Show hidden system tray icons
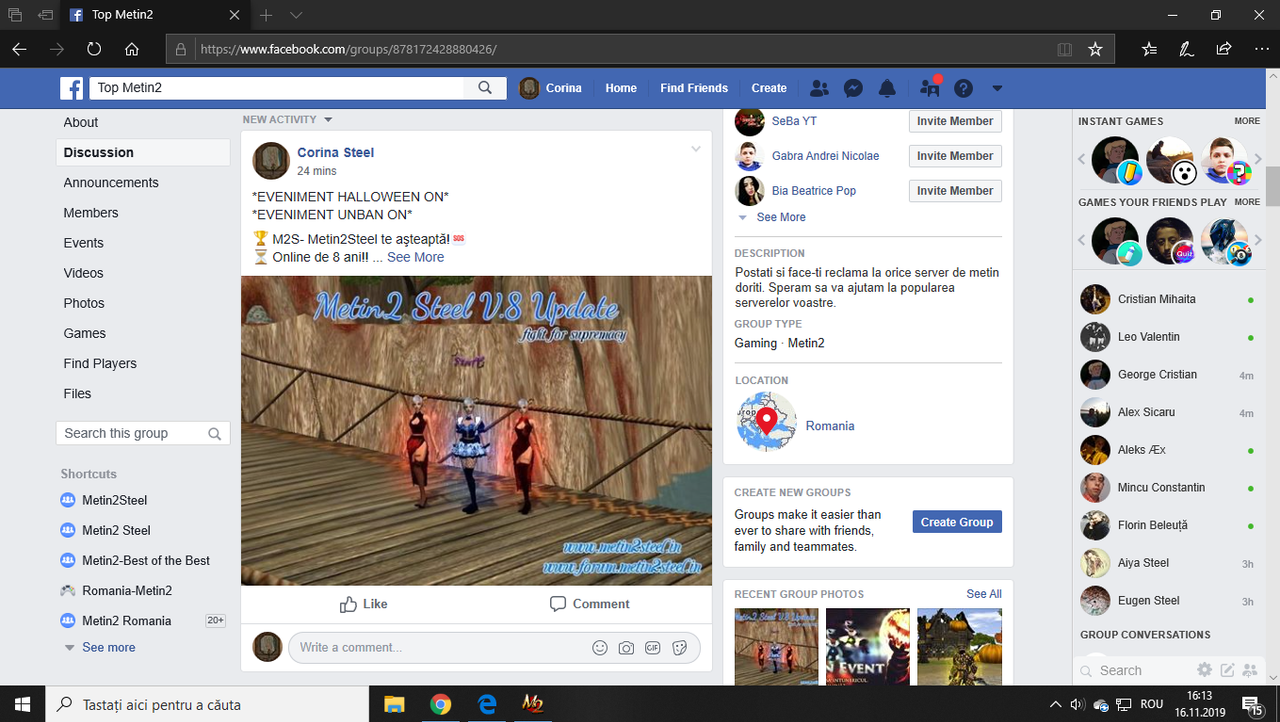Image resolution: width=1280 pixels, height=722 pixels. tap(1056, 704)
